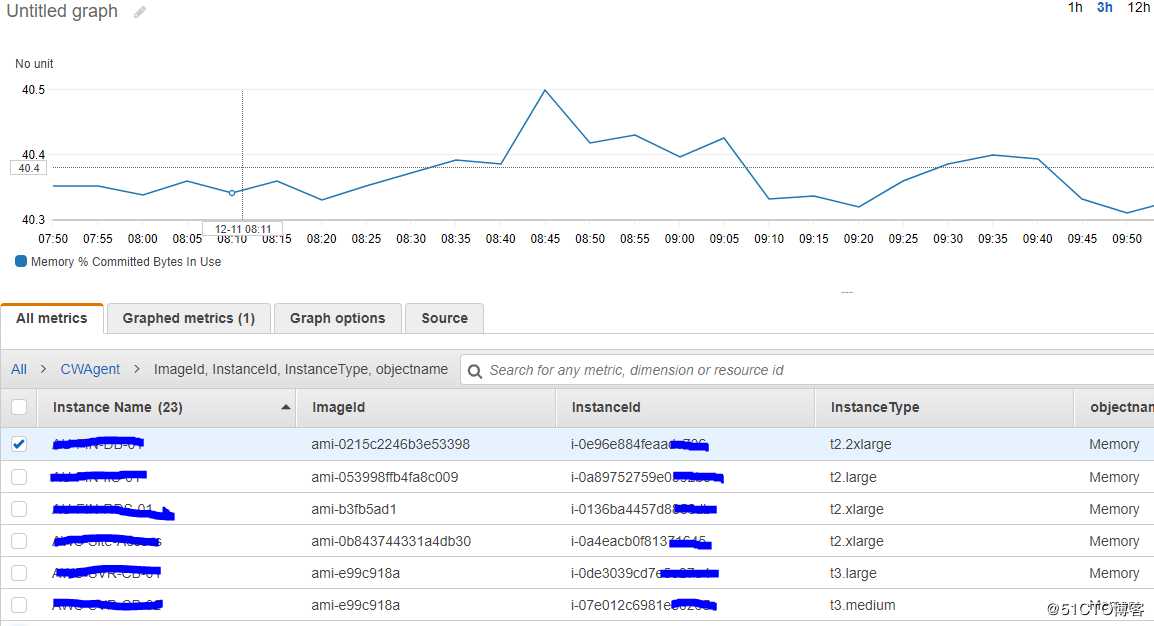
Task: Check the ami-0b843744331a4db30 row checkbox
Action: click(19, 541)
